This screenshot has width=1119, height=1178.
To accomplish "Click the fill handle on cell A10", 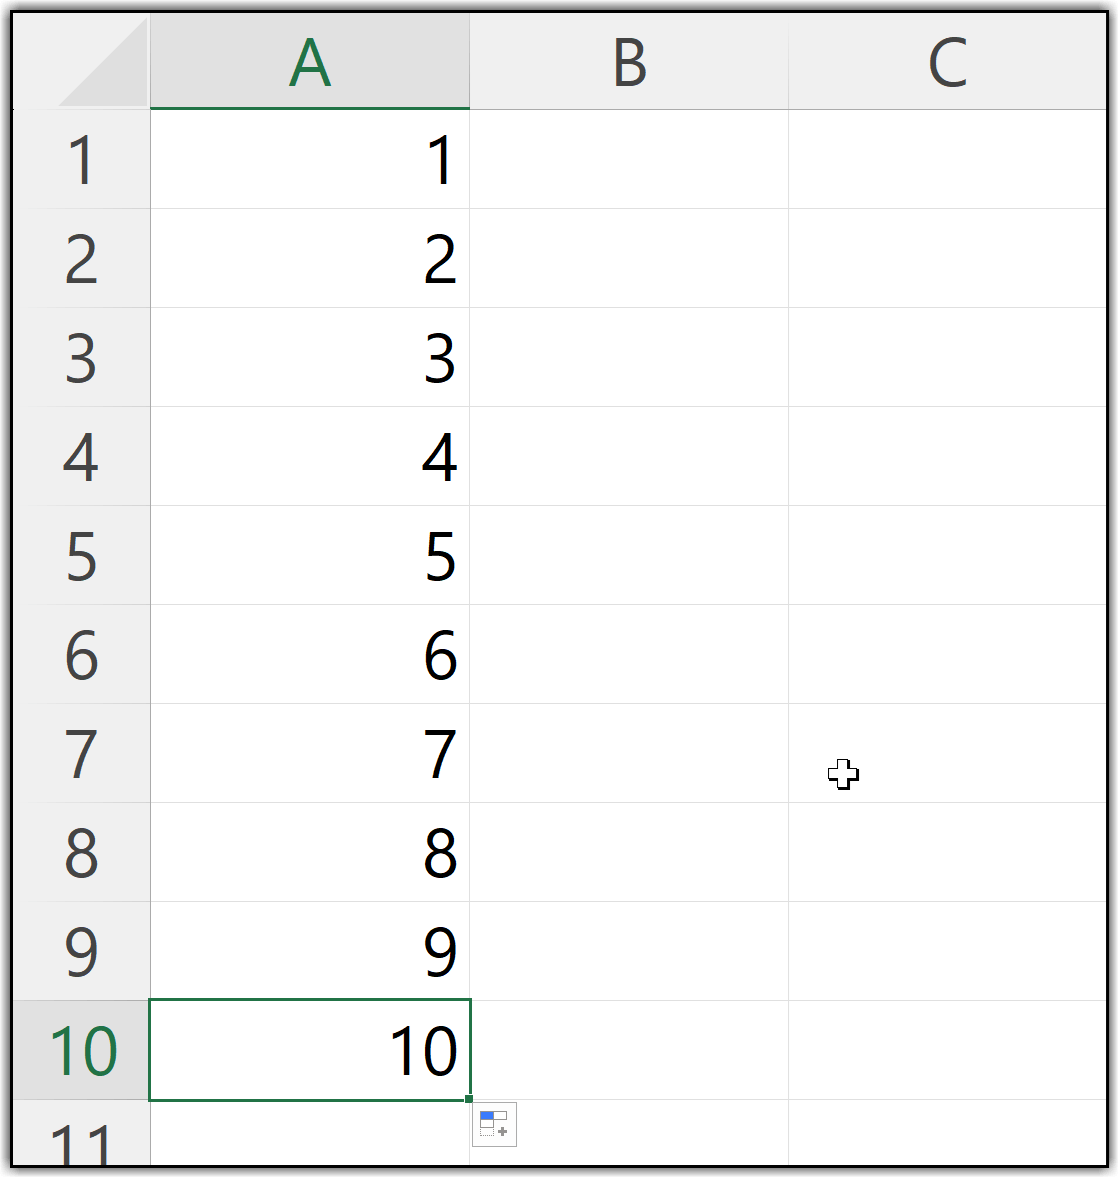I will click(x=469, y=1099).
